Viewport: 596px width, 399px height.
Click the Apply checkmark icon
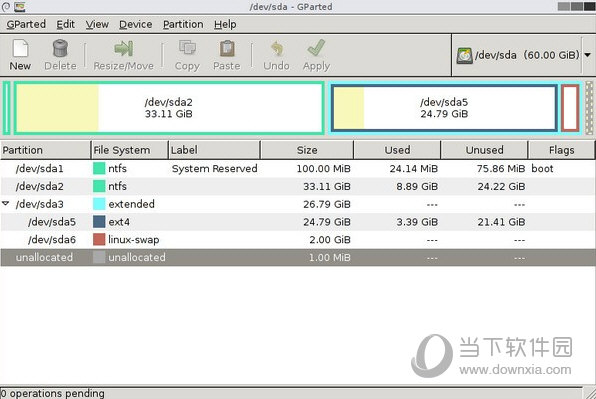click(x=316, y=48)
